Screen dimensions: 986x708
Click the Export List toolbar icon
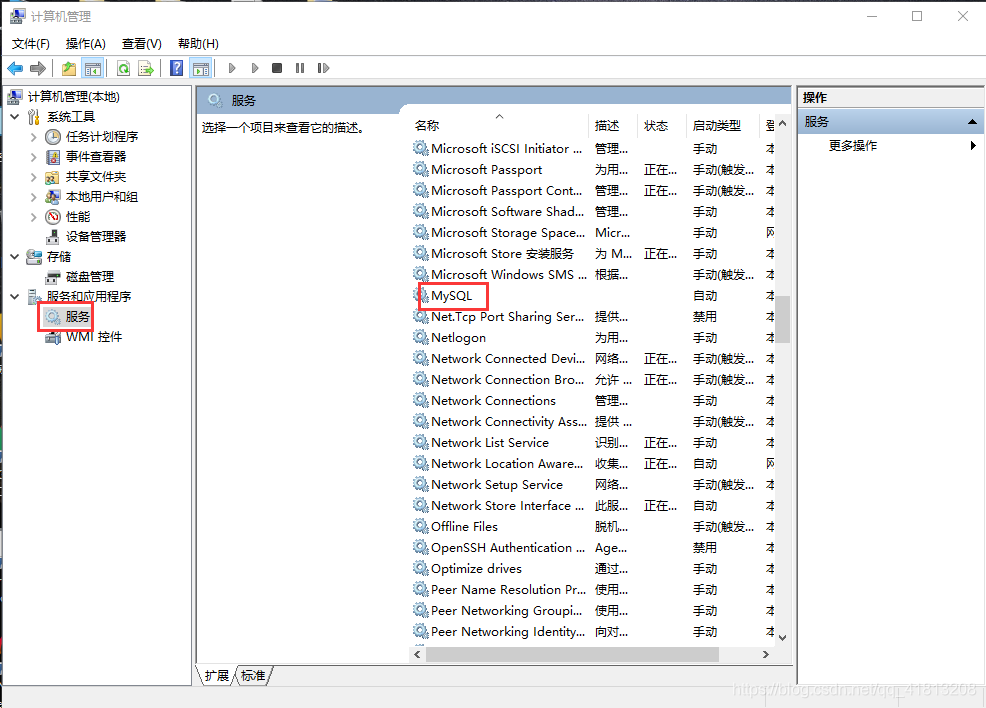(146, 68)
